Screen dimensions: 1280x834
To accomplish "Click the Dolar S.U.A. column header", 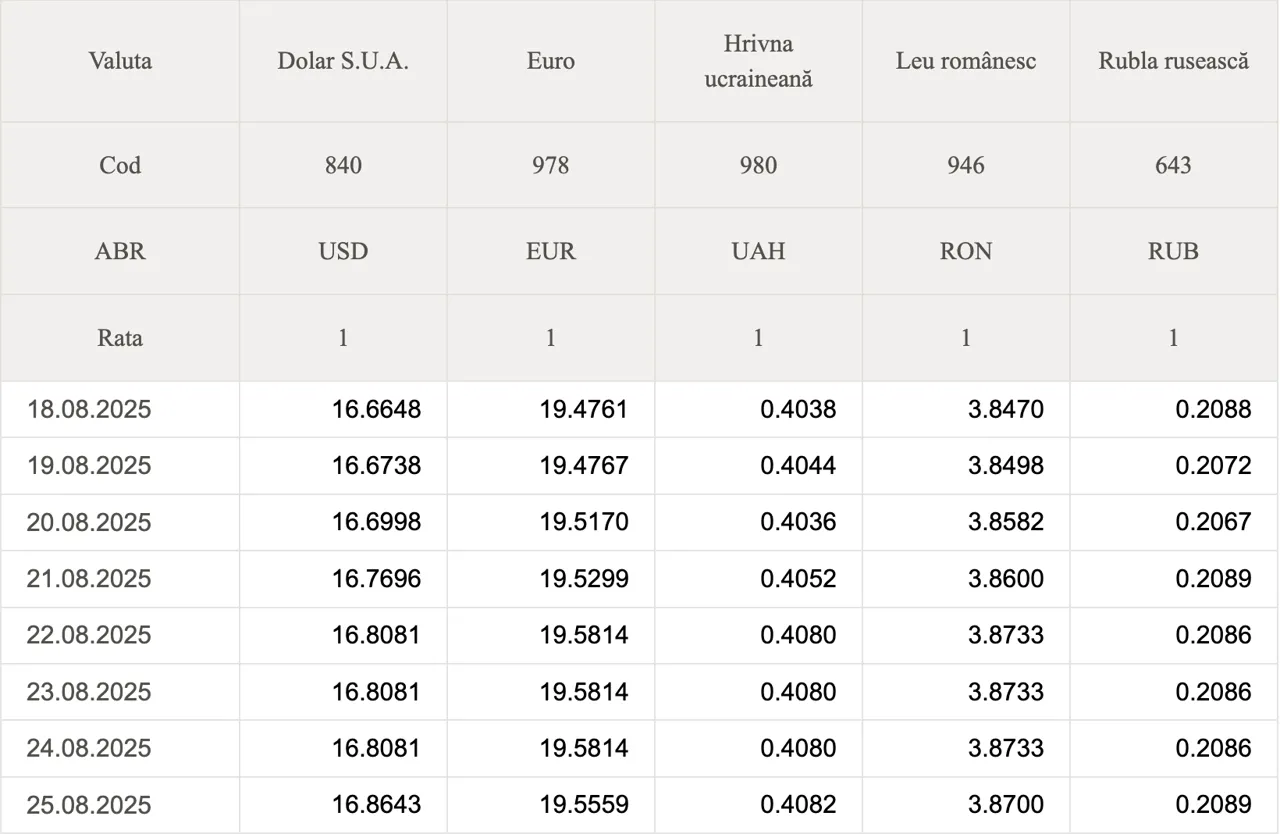I will pos(343,61).
